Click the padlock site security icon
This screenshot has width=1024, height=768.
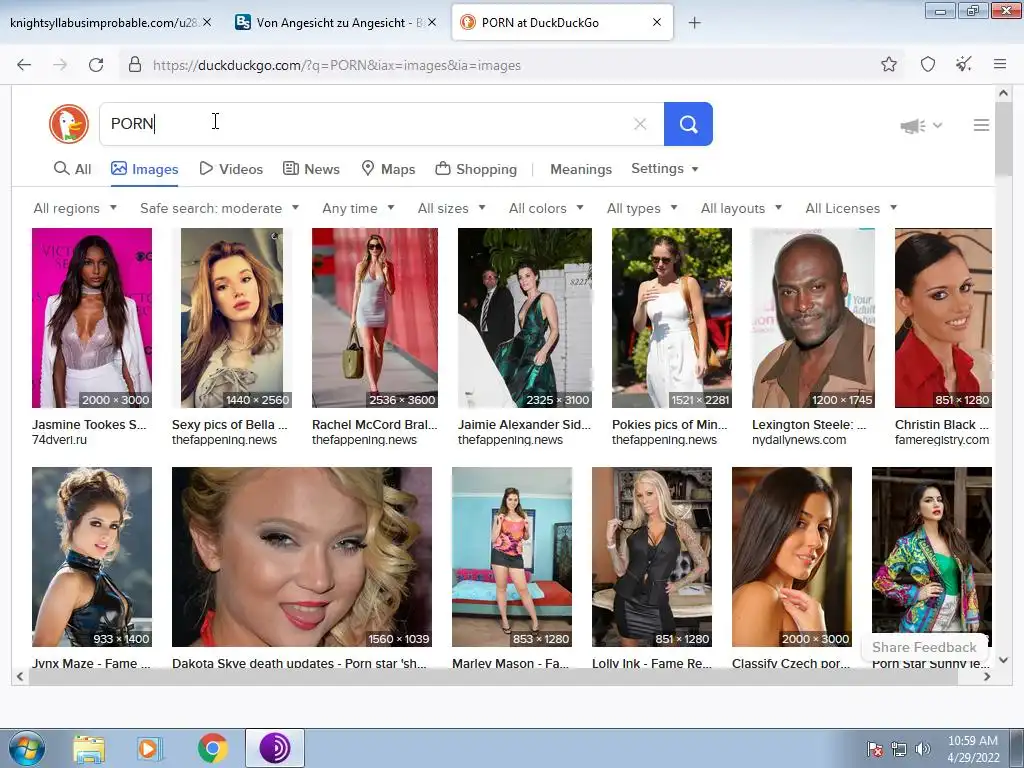135,65
